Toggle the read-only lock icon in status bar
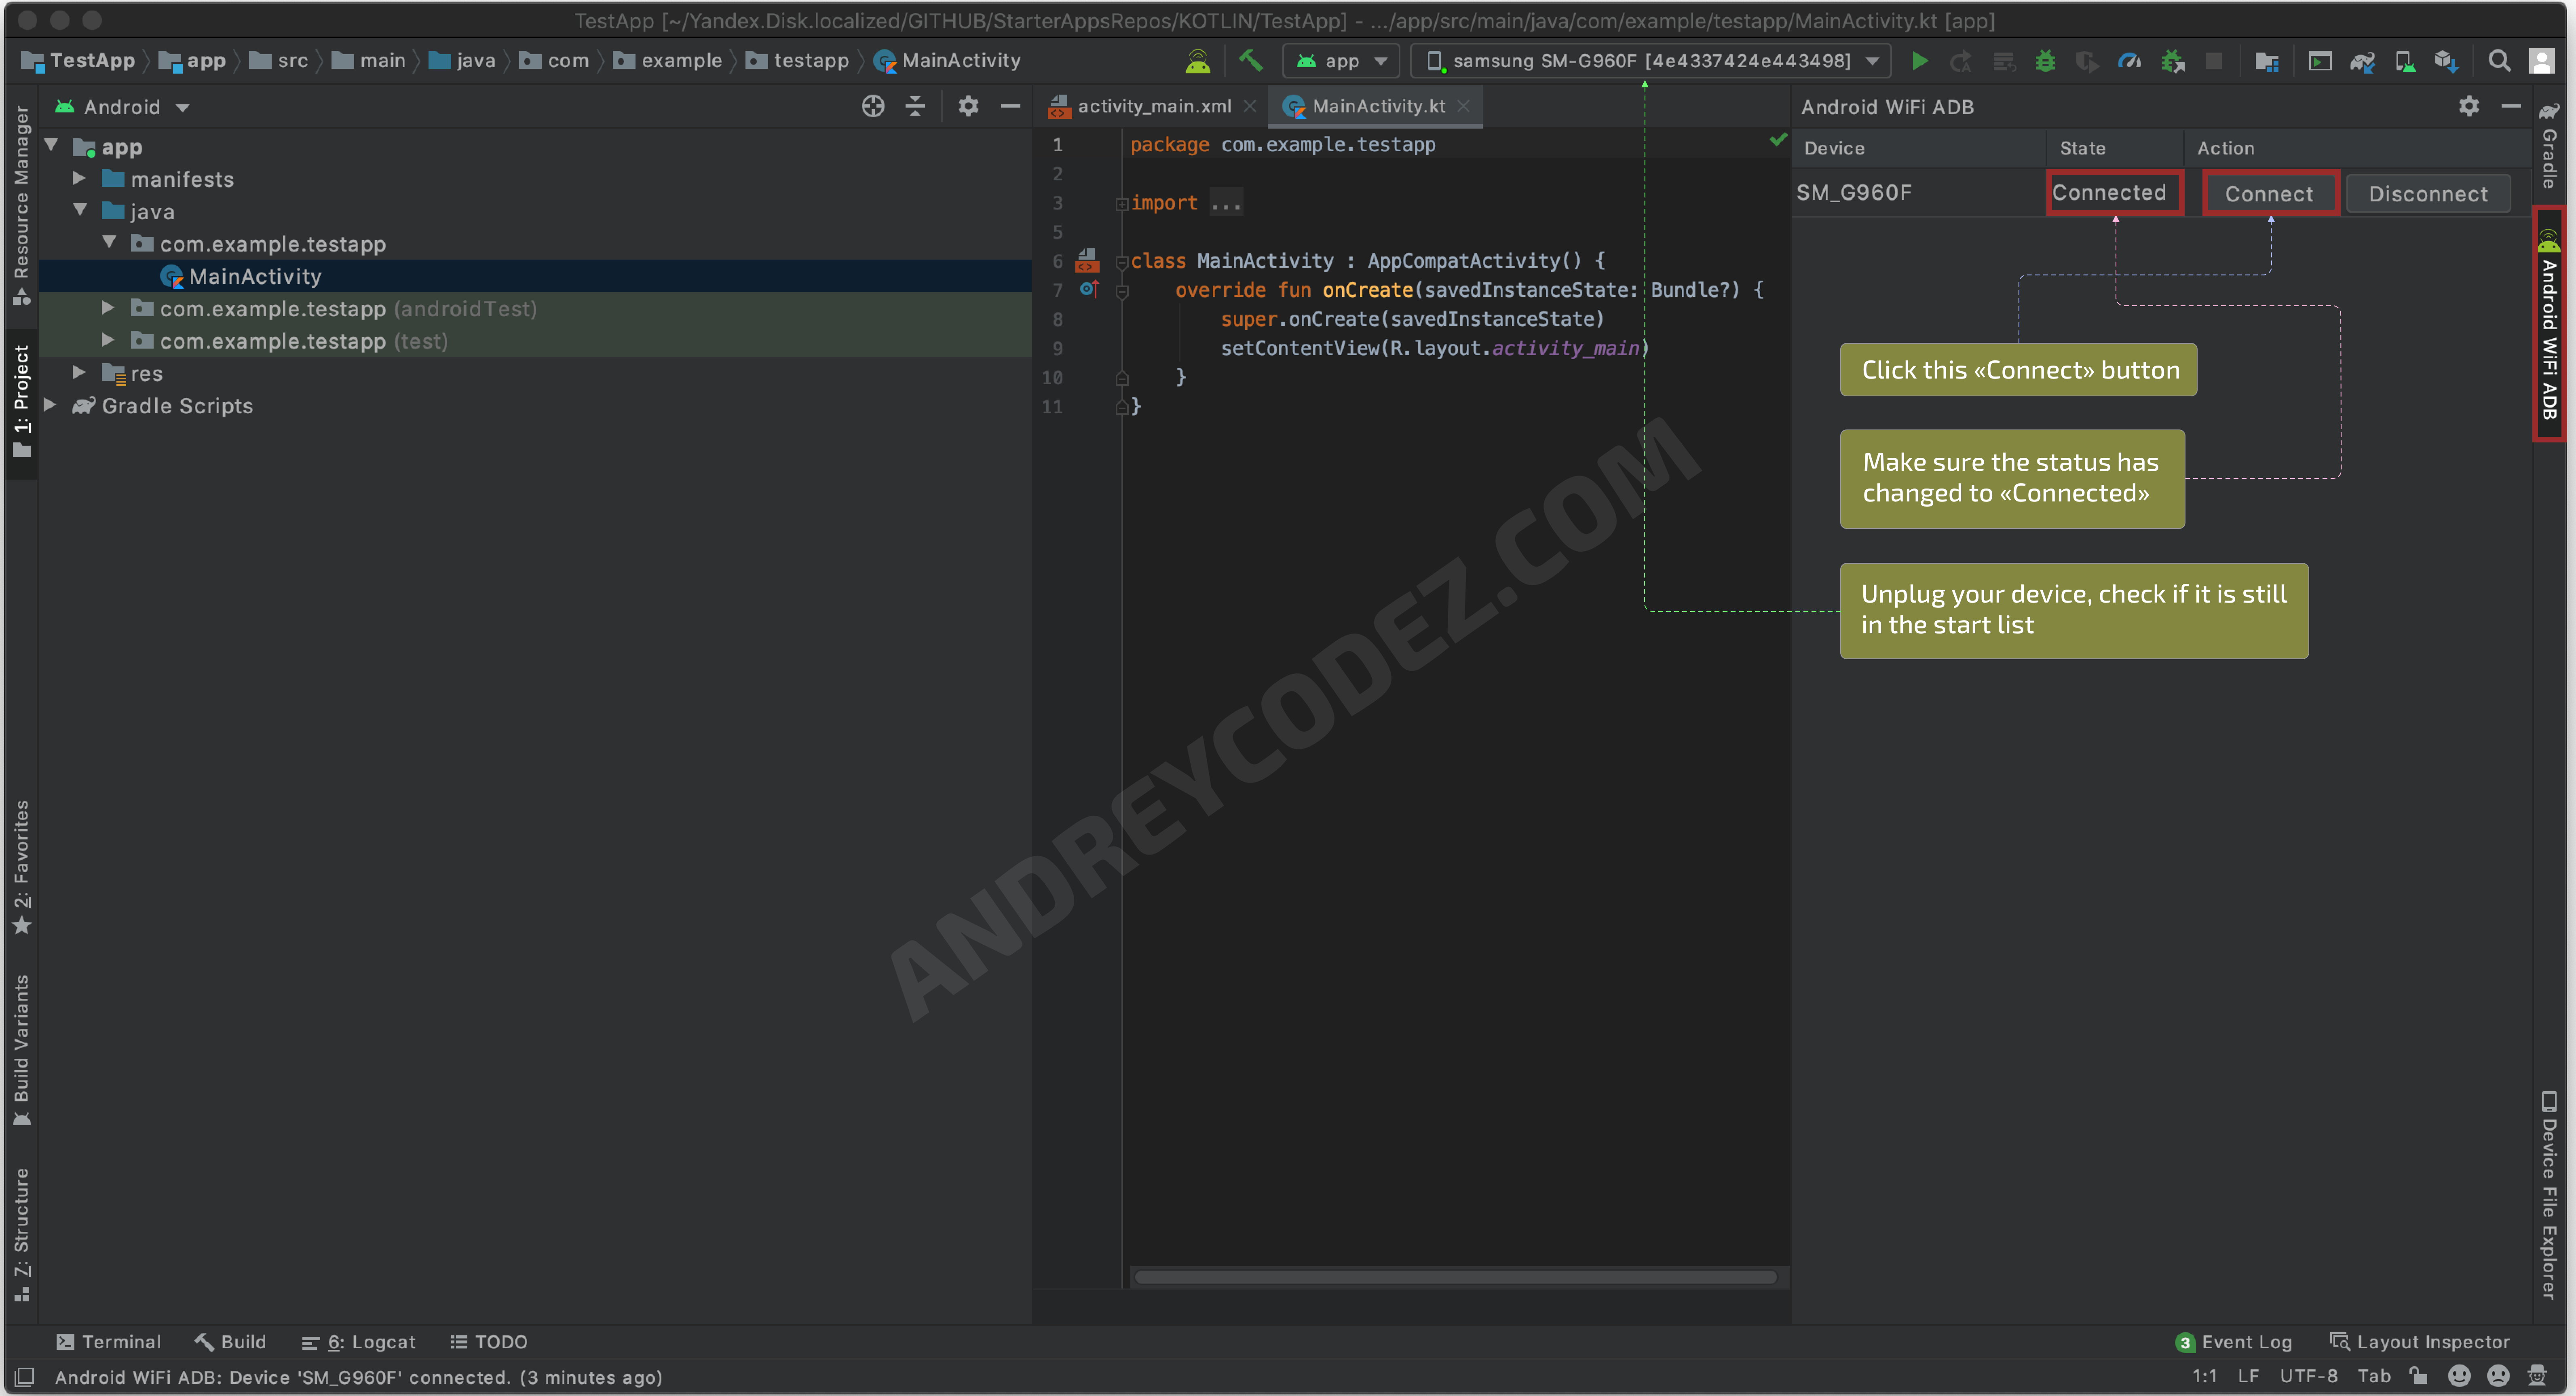The height and width of the screenshot is (1396, 2576). [x=2418, y=1376]
